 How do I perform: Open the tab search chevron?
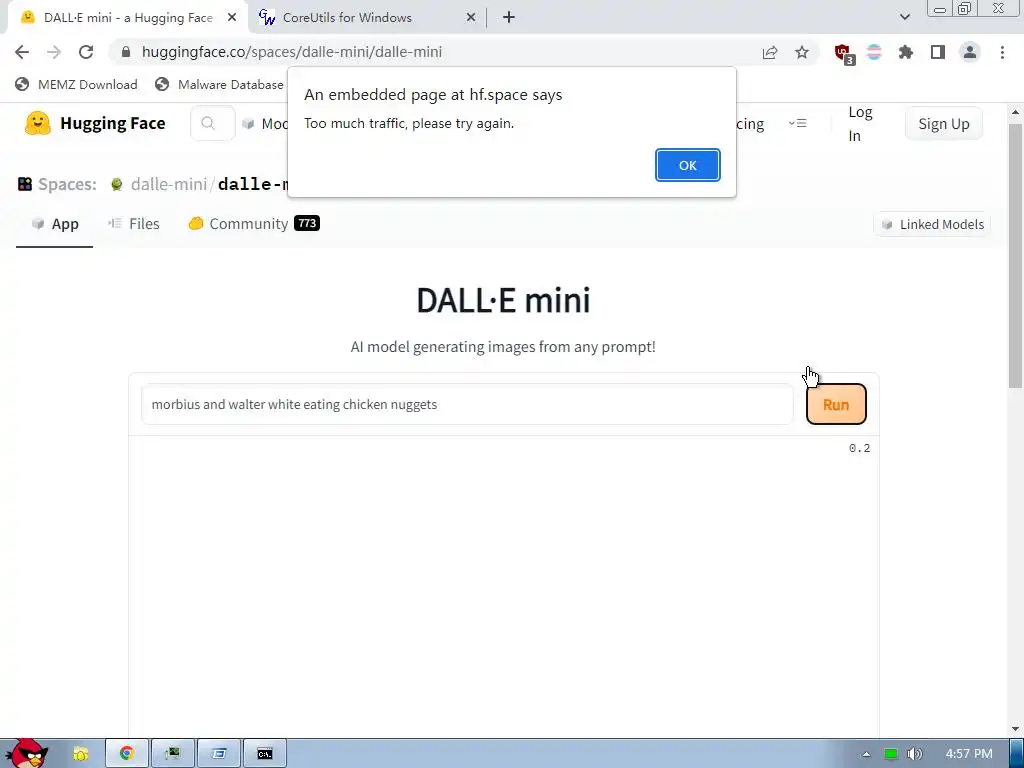tap(904, 18)
